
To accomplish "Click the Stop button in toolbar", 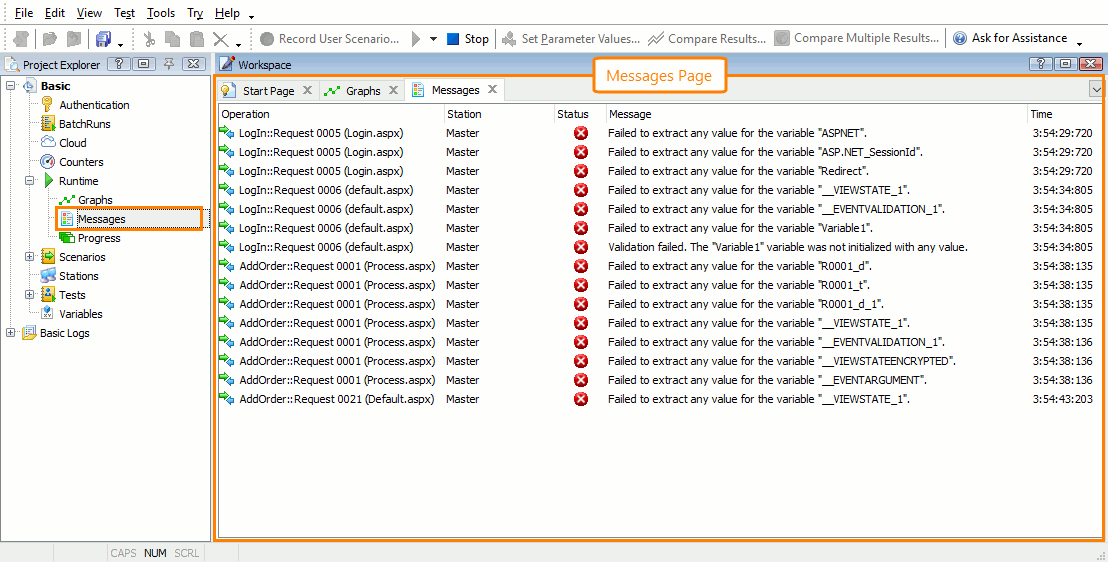I will 468,39.
